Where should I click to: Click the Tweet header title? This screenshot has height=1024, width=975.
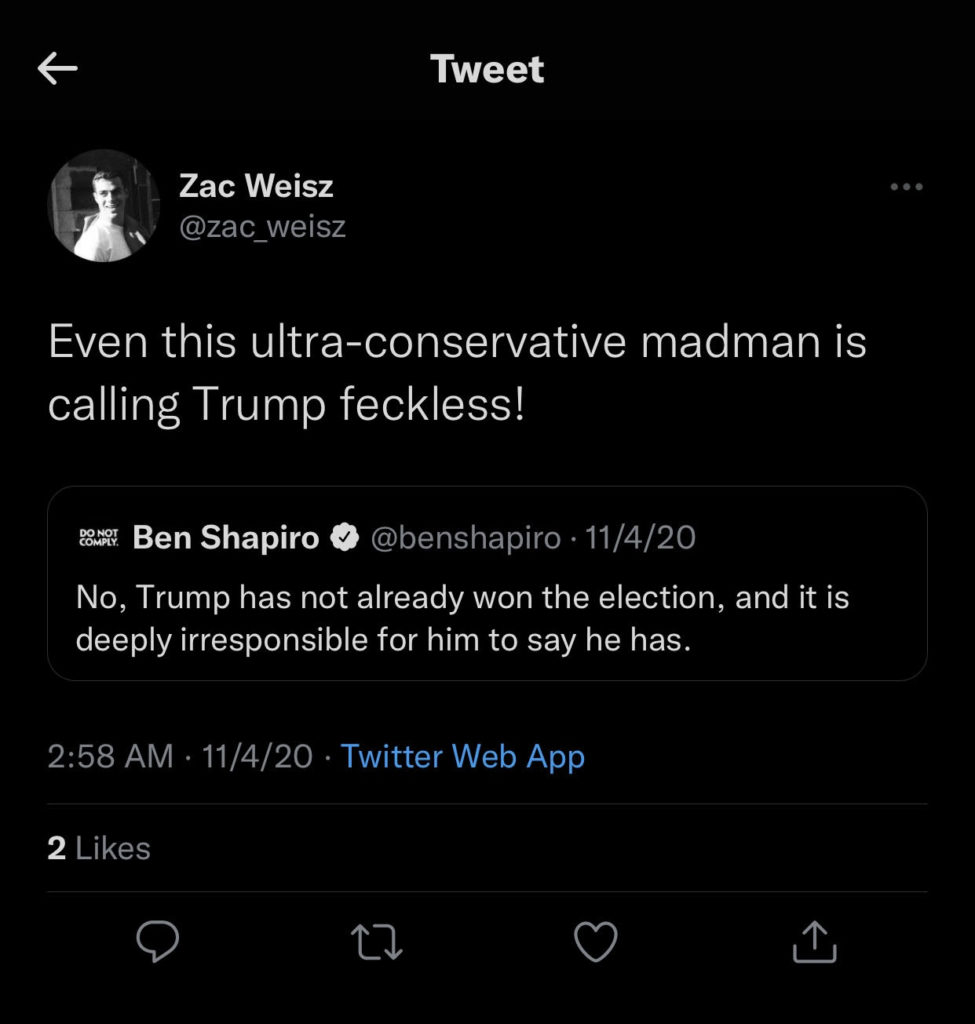click(x=487, y=69)
